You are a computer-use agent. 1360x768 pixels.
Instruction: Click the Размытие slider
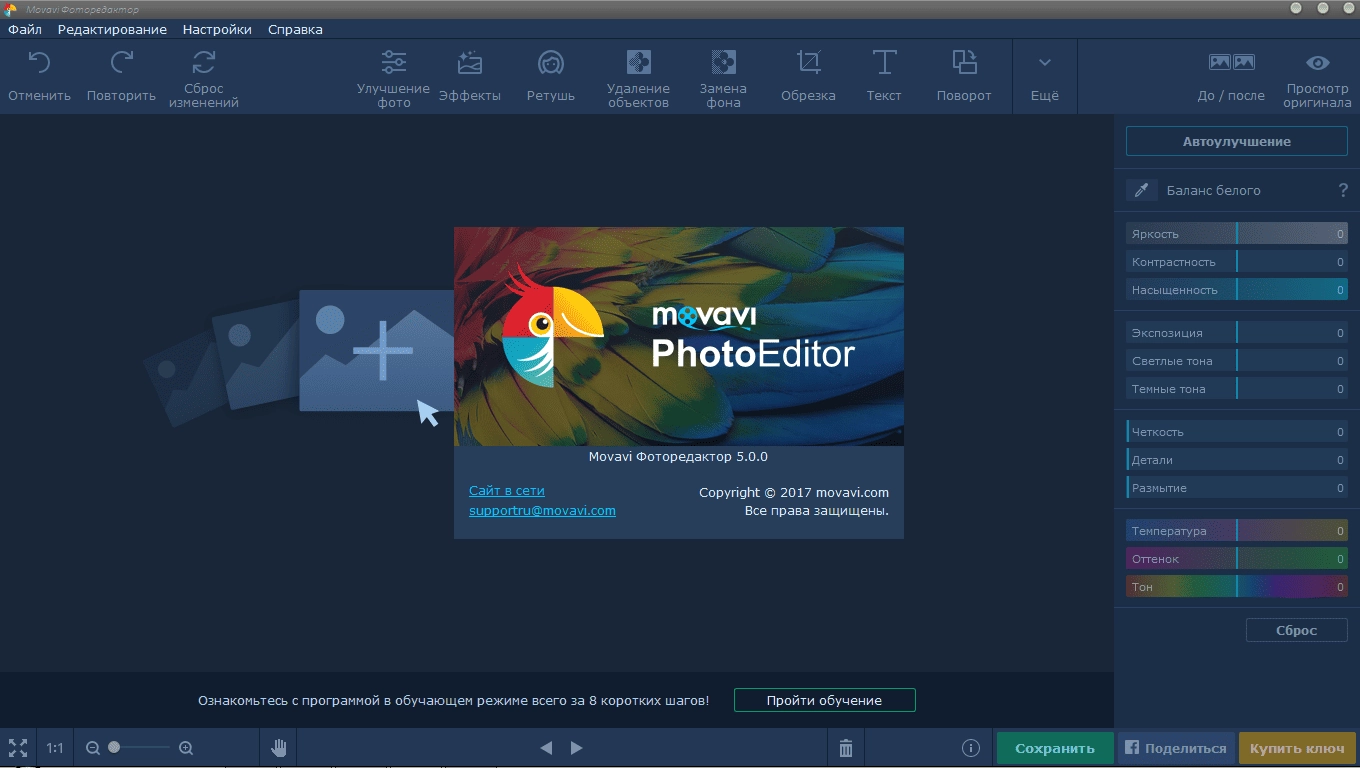coord(1237,488)
